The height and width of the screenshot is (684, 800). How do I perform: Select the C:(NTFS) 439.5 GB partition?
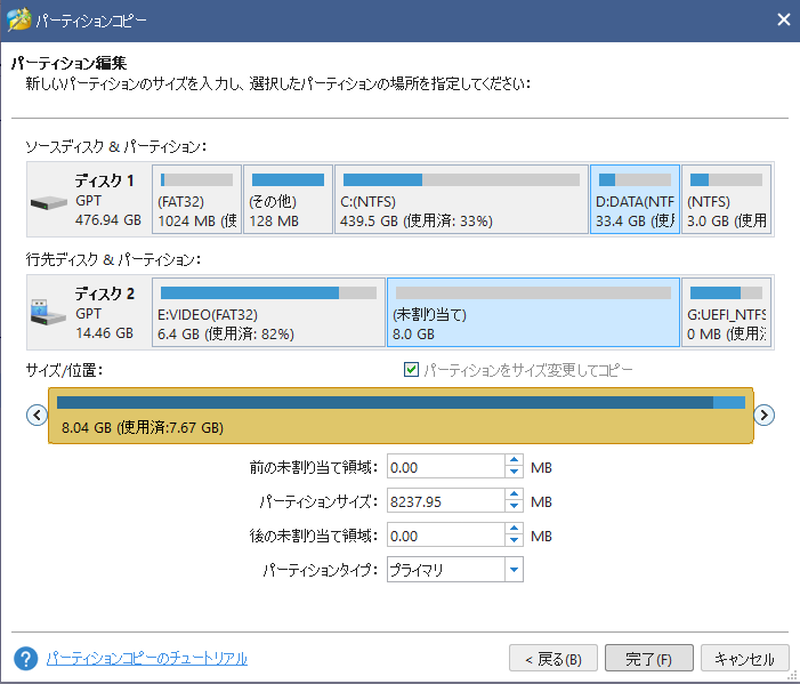pyautogui.click(x=462, y=199)
